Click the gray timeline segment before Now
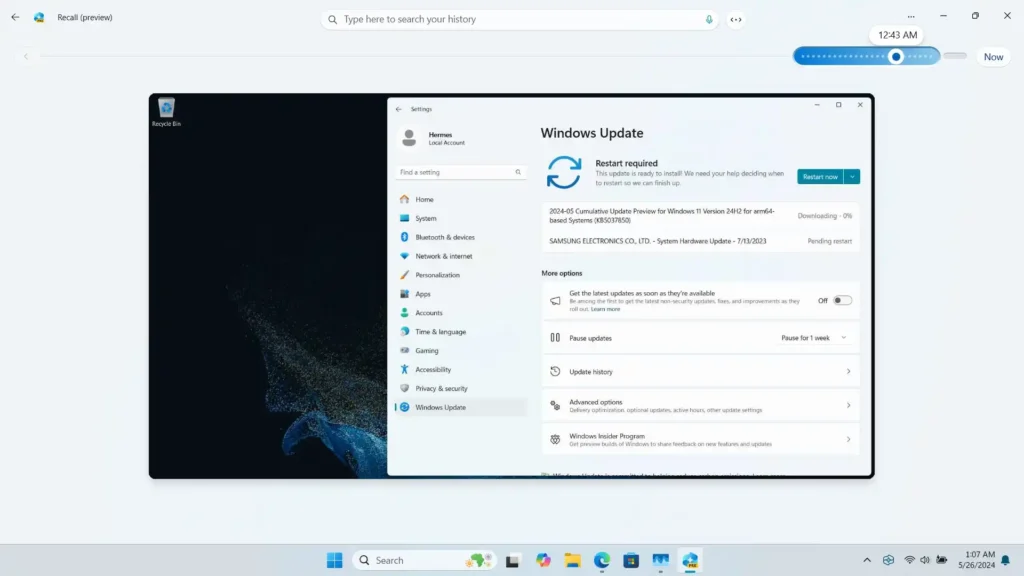 click(x=955, y=56)
